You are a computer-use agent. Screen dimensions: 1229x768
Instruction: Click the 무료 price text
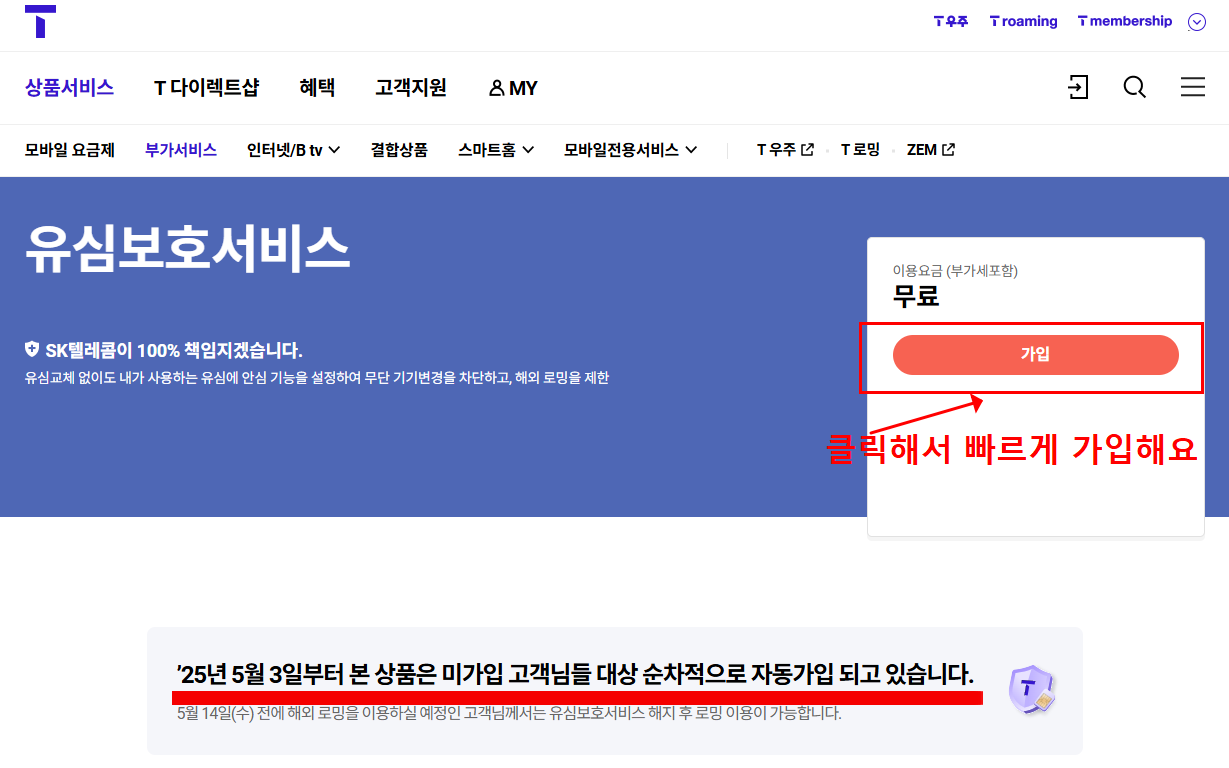coord(916,297)
